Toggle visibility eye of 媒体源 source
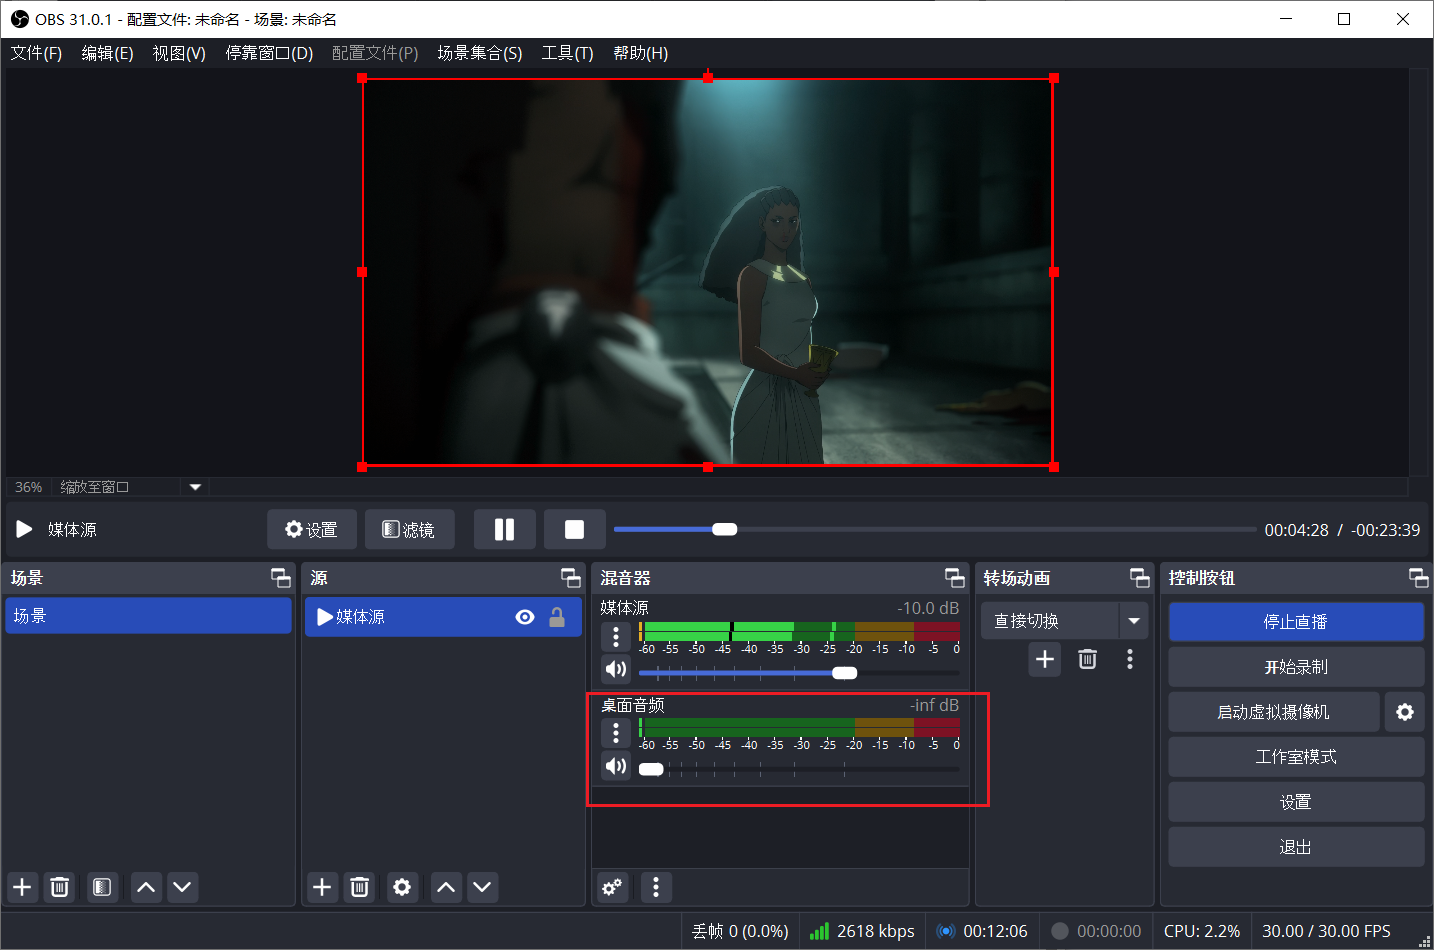 tap(525, 617)
